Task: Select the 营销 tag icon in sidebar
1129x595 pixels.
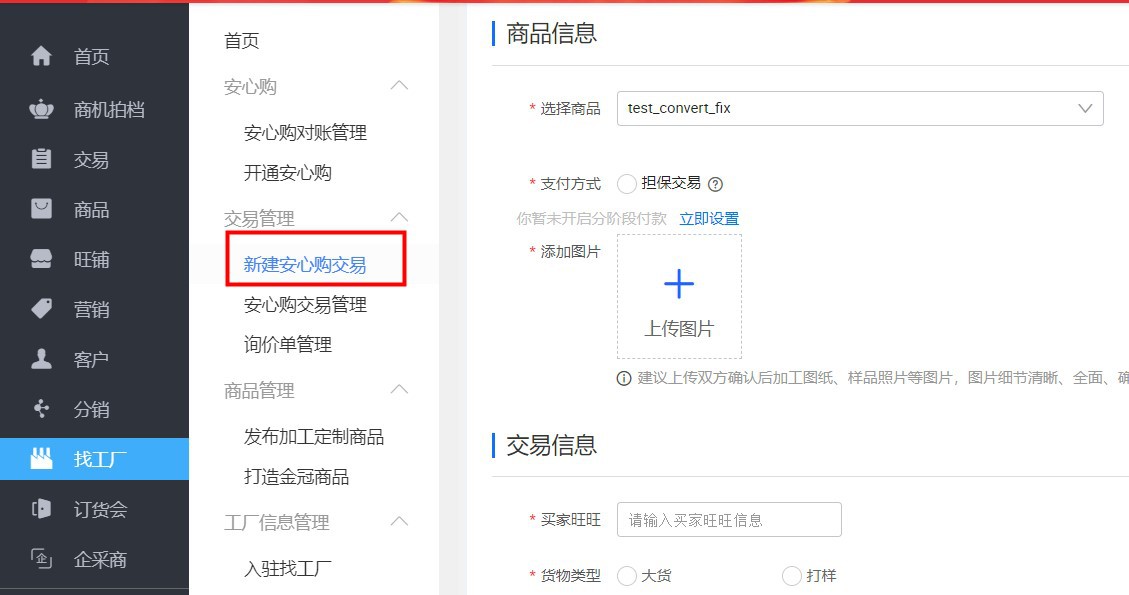Action: tap(40, 309)
